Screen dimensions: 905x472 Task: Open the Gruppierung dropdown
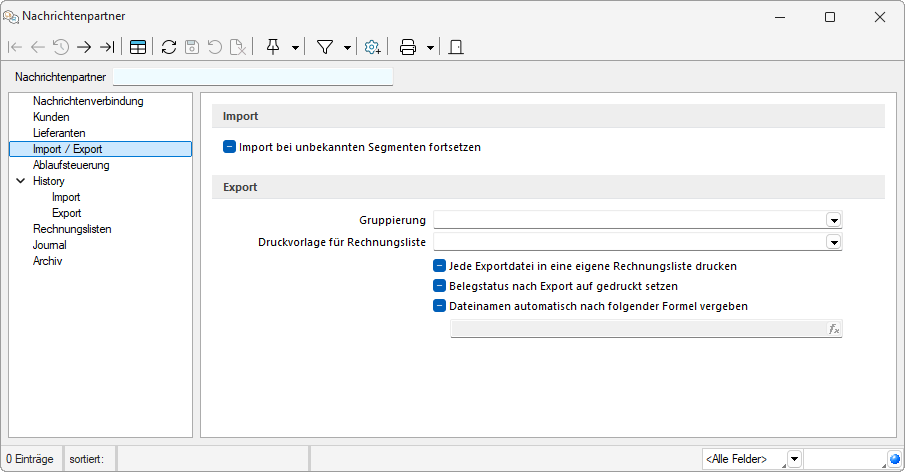(833, 221)
